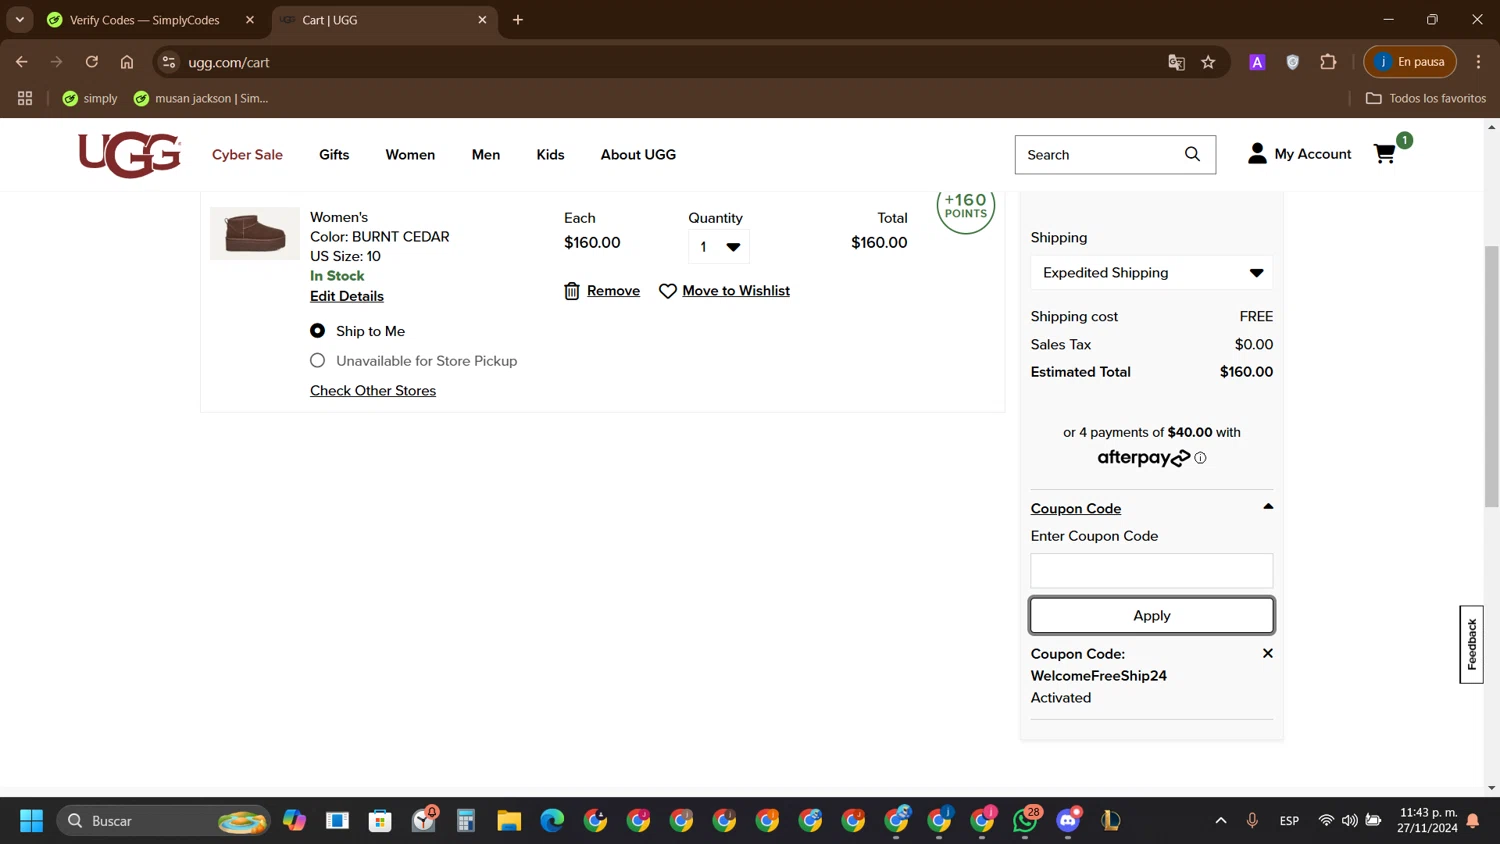Image resolution: width=1500 pixels, height=844 pixels.
Task: Click the shield extension icon
Action: 1293,62
